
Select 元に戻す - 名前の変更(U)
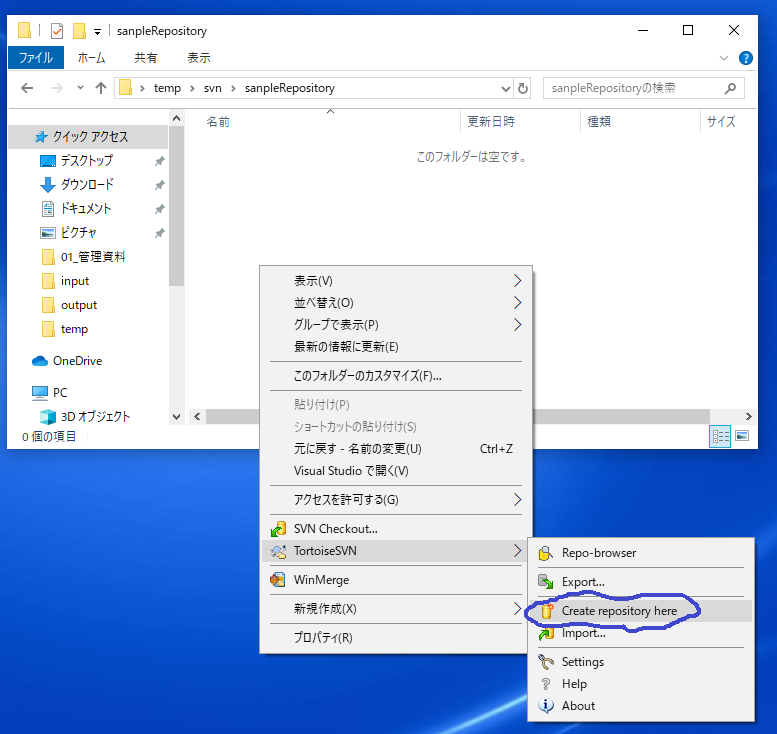[396, 449]
